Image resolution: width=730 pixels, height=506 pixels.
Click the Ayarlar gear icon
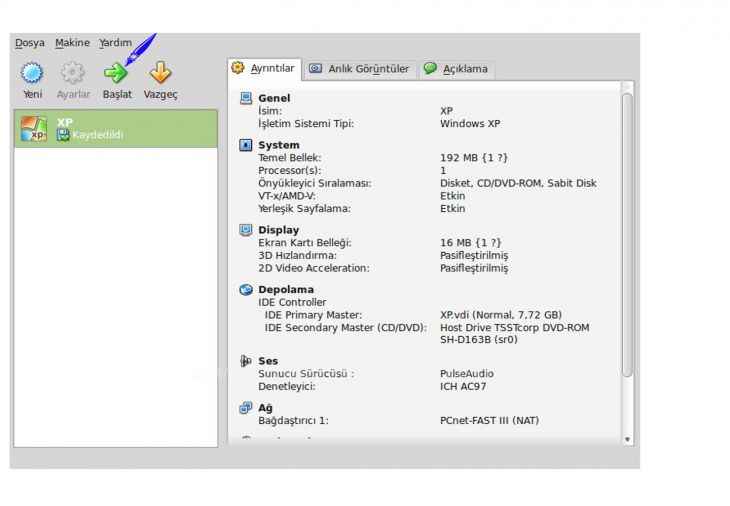pos(72,73)
